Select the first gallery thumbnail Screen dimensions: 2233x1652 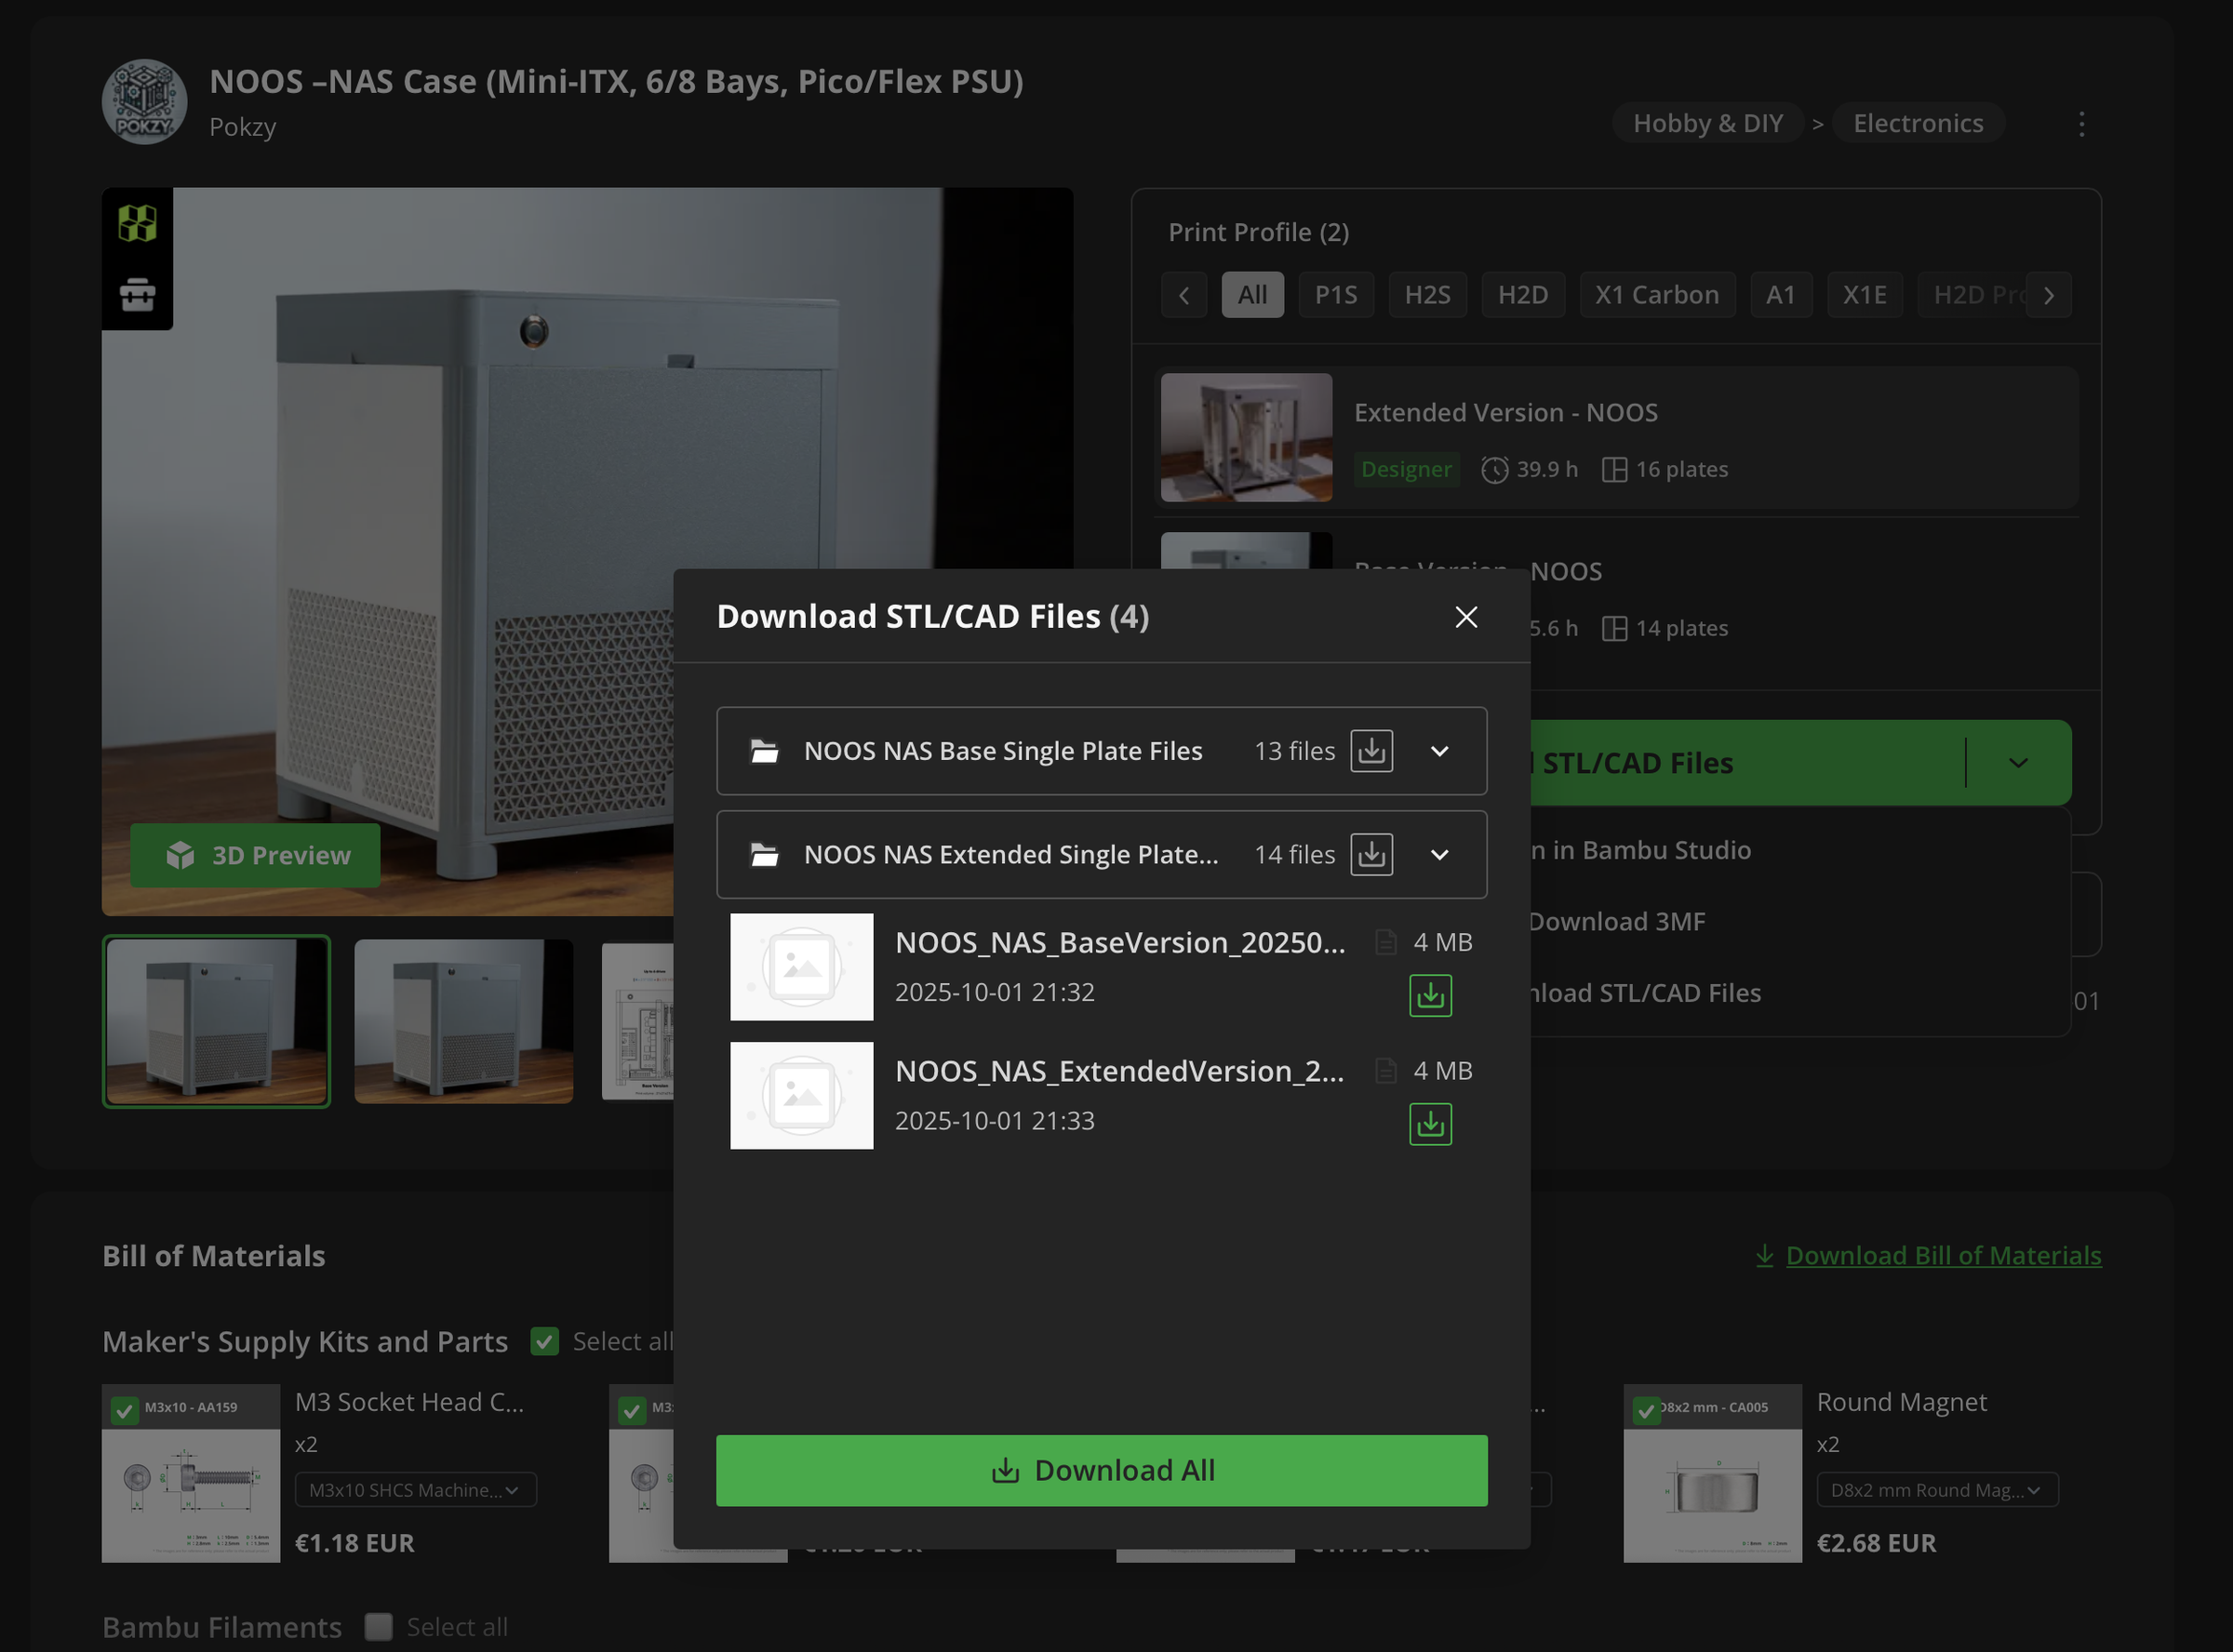[216, 1021]
